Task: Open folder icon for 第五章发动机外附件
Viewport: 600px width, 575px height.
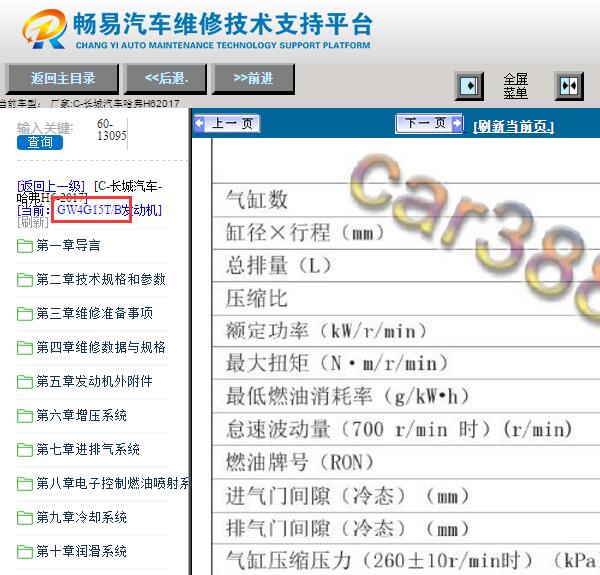Action: pyautogui.click(x=25, y=381)
